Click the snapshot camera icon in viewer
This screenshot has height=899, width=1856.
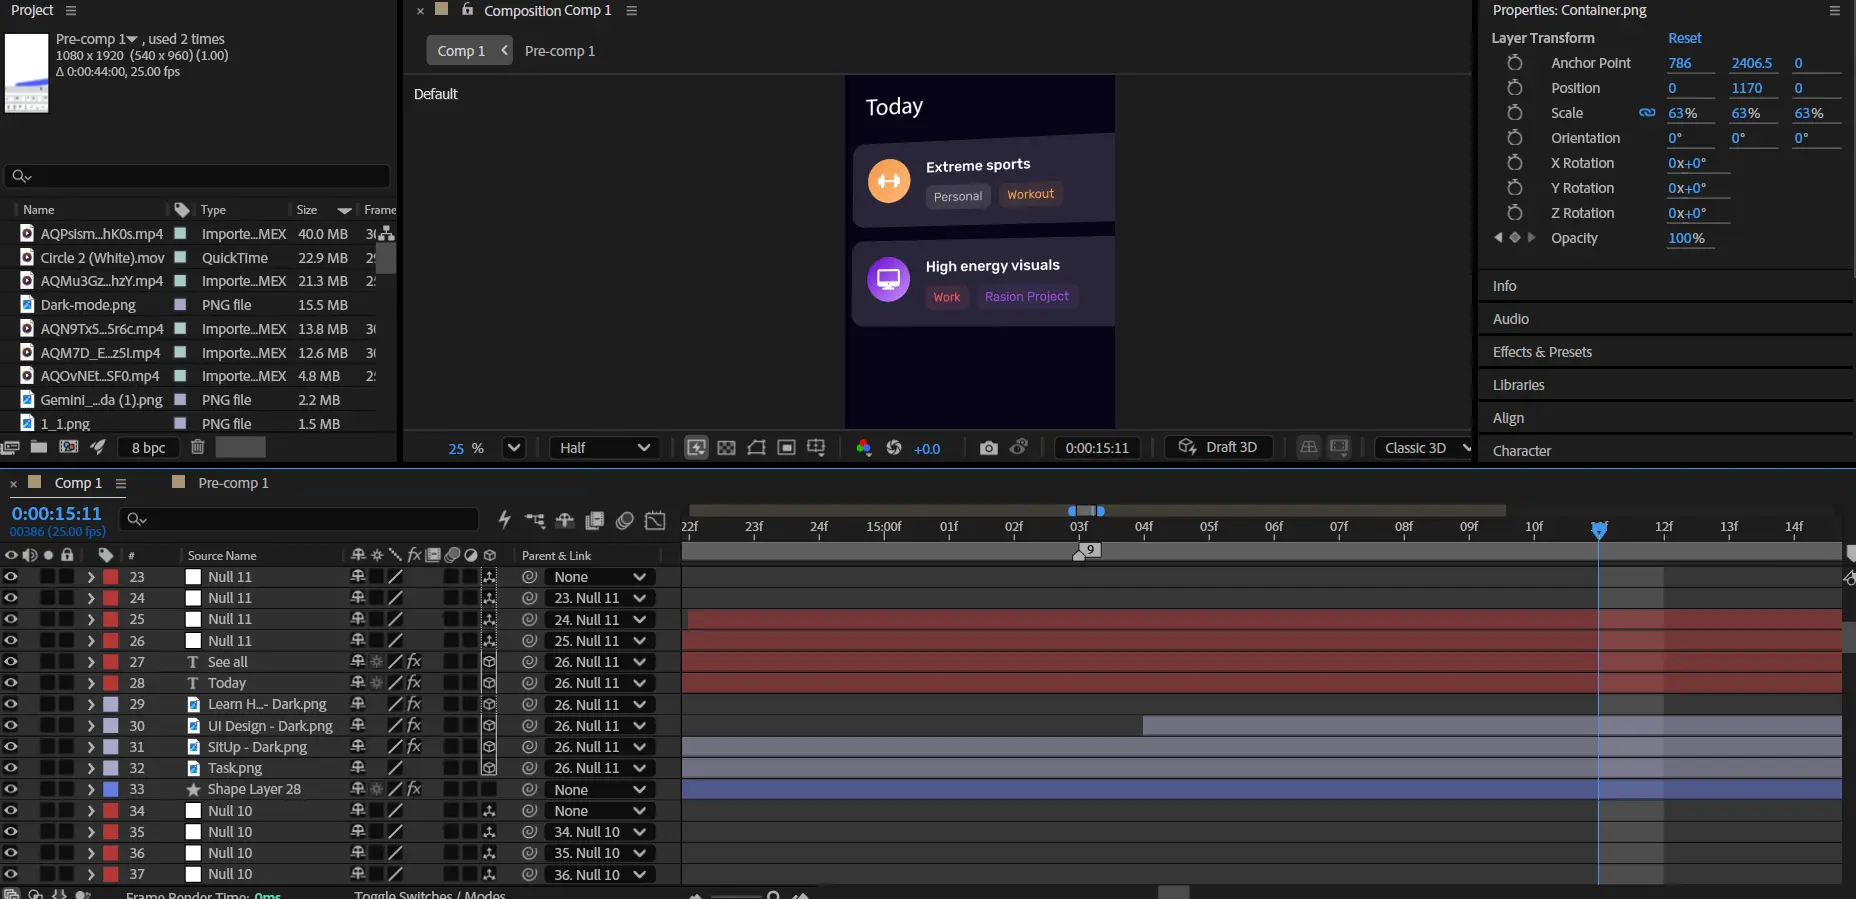click(x=988, y=448)
